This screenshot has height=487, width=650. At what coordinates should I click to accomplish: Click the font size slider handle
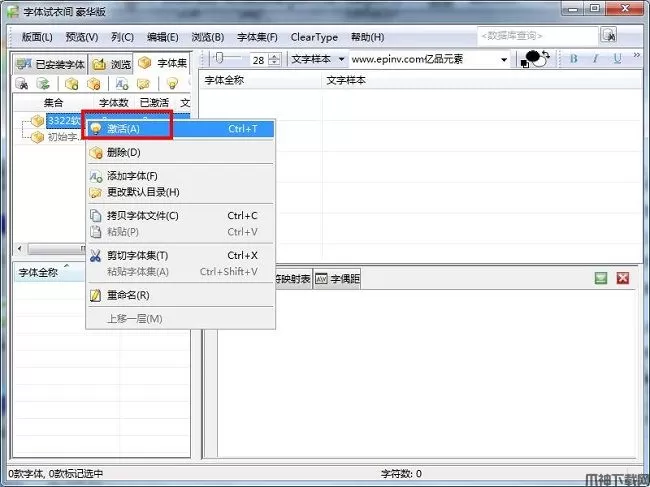219,58
